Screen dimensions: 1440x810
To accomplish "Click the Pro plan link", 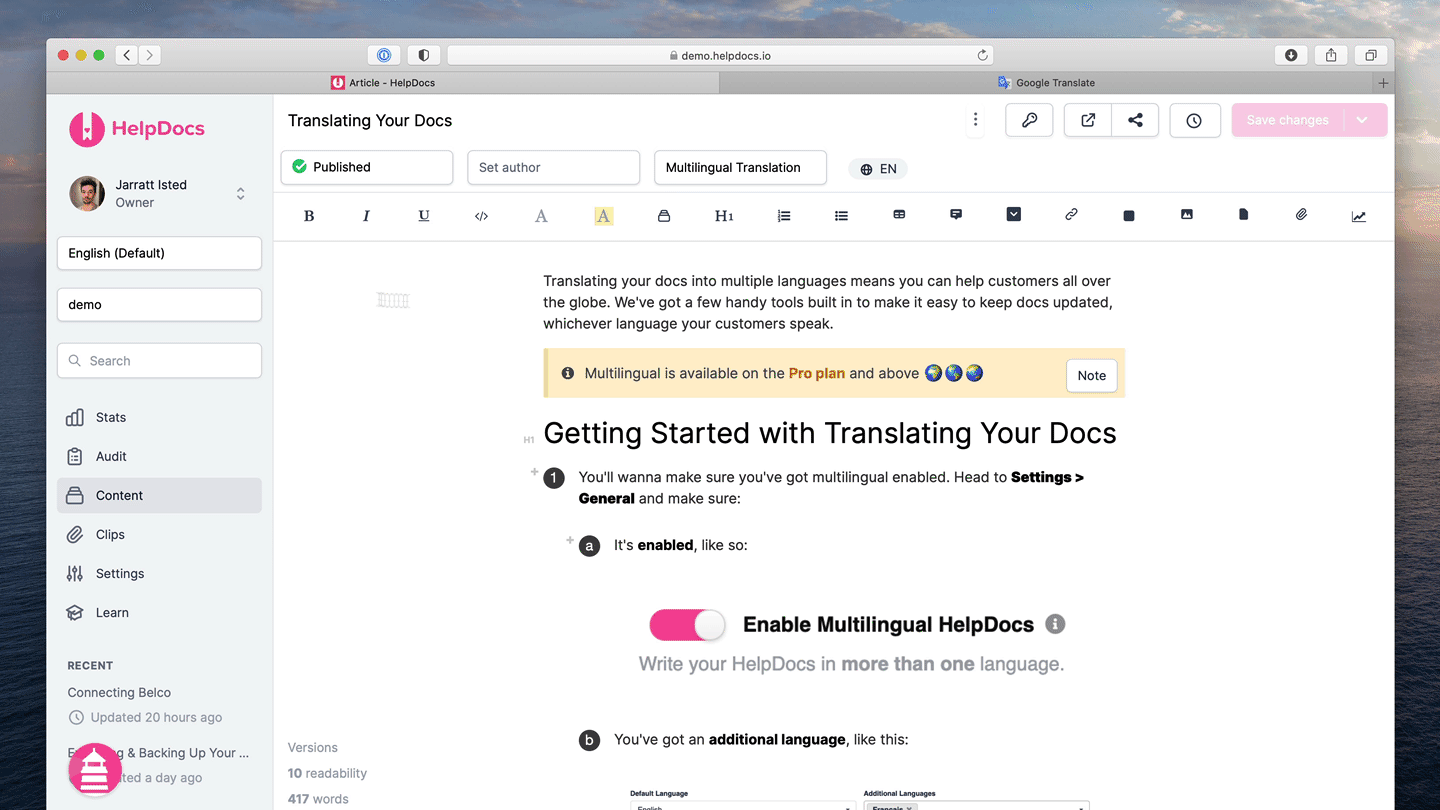I will coord(816,373).
